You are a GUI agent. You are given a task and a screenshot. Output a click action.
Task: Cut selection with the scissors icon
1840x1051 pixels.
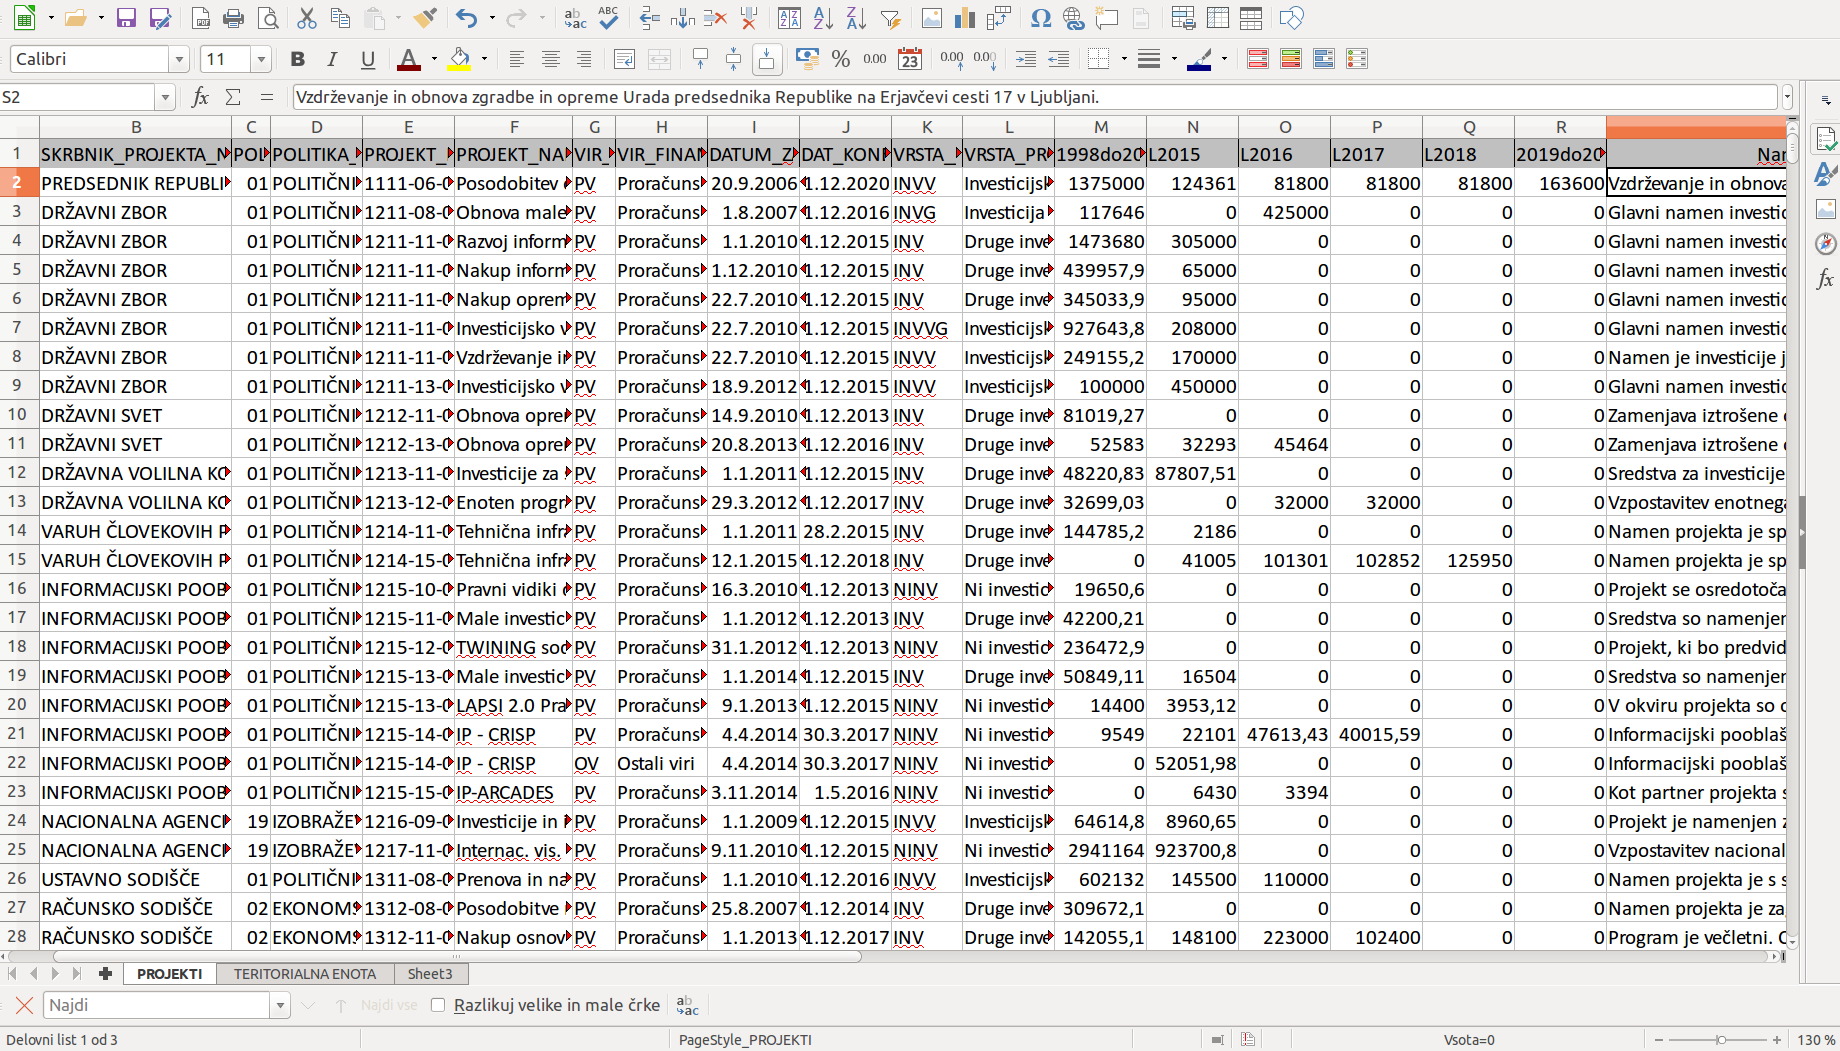pyautogui.click(x=307, y=18)
